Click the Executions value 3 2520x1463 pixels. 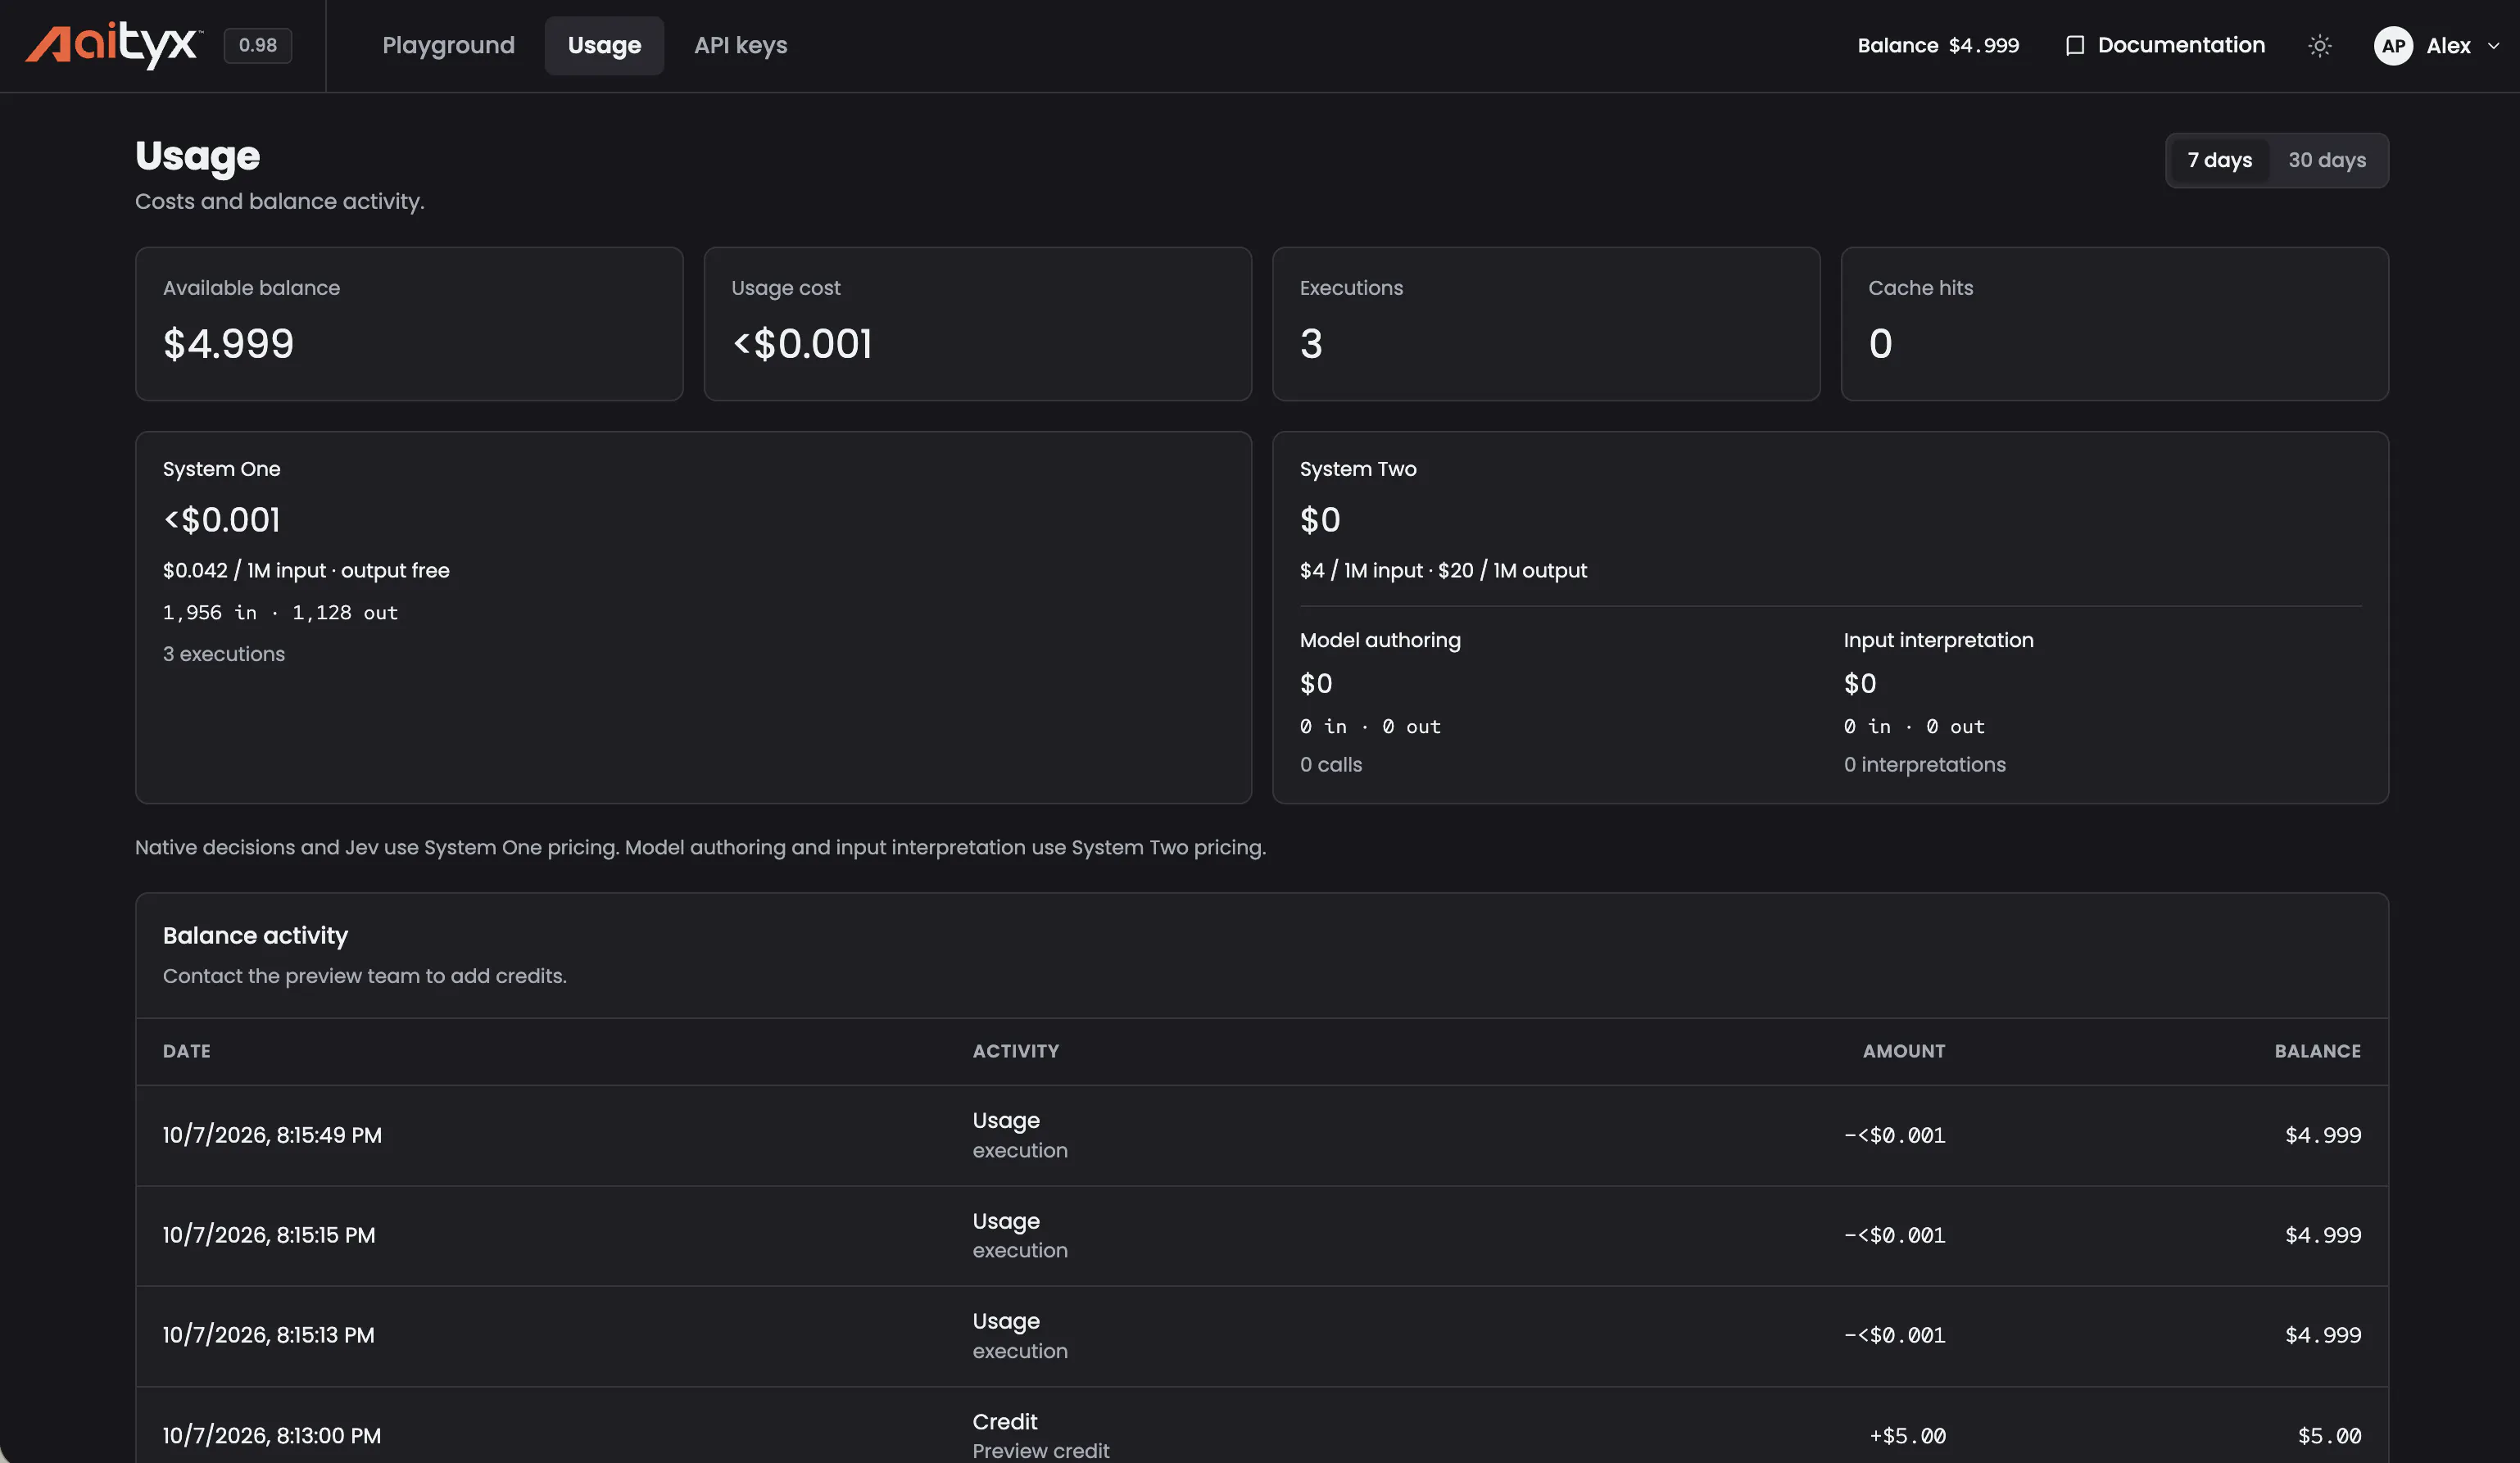(1311, 344)
